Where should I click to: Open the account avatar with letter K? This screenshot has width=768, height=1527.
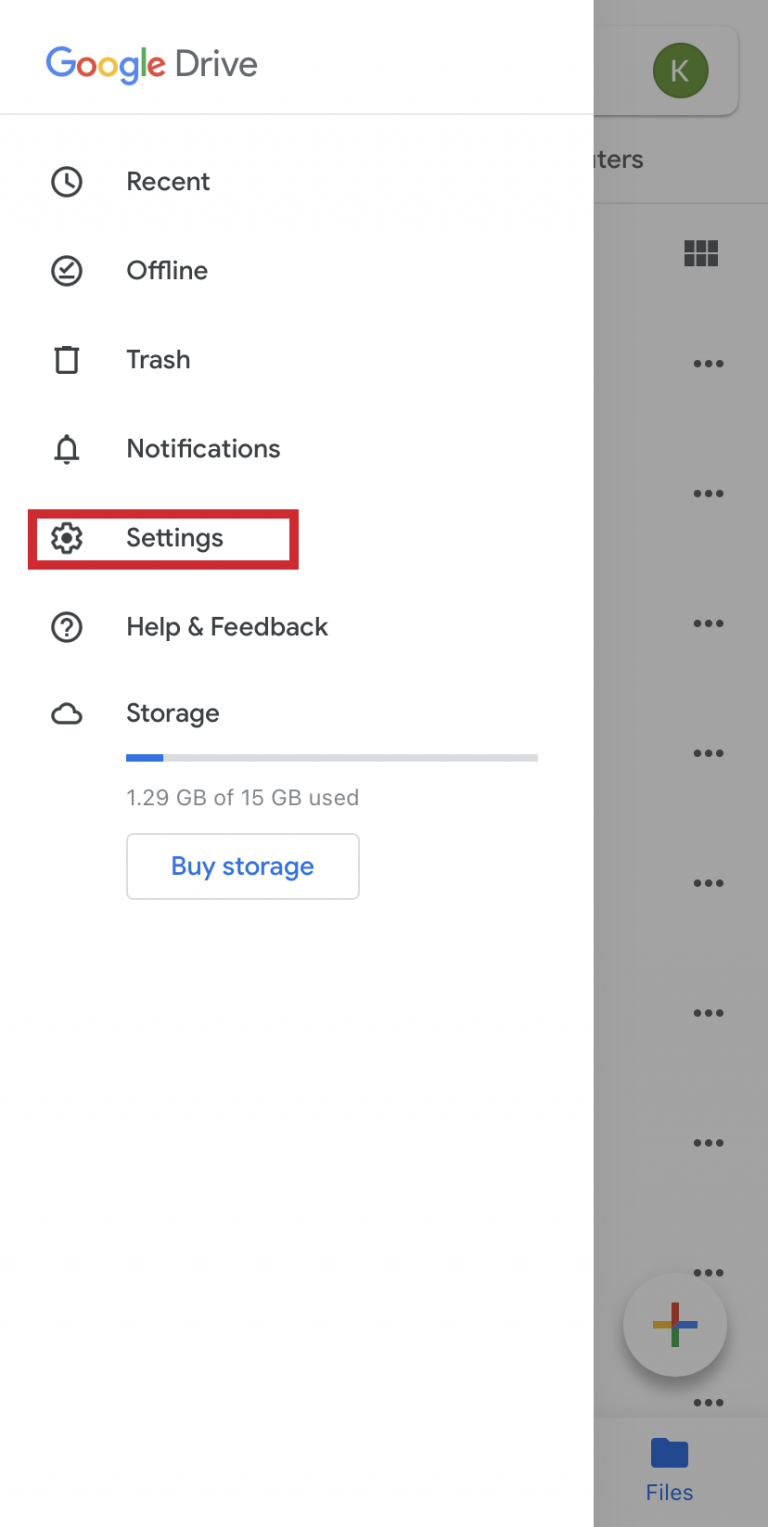point(680,71)
